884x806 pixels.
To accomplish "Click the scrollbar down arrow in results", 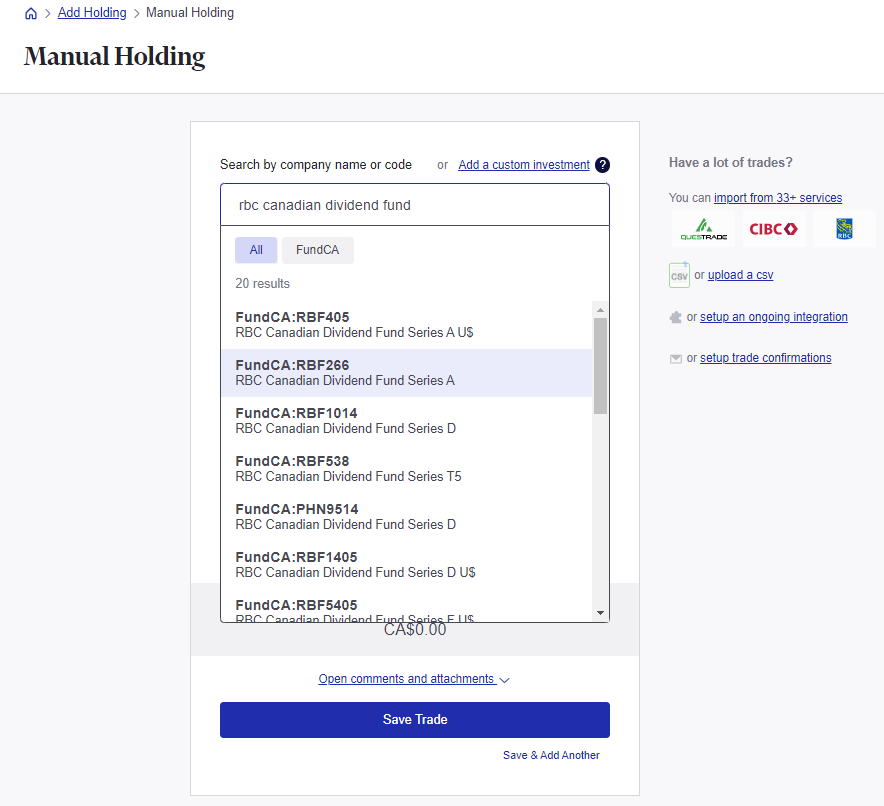I will pos(600,612).
